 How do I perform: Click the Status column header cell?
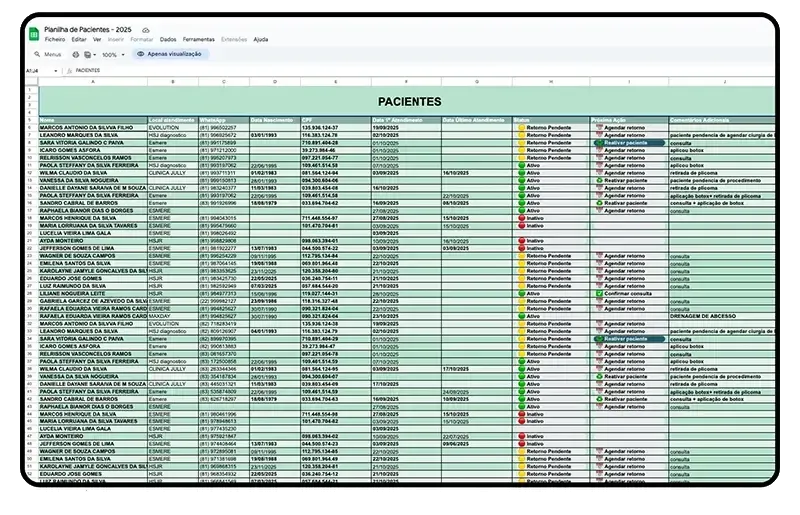(551, 120)
